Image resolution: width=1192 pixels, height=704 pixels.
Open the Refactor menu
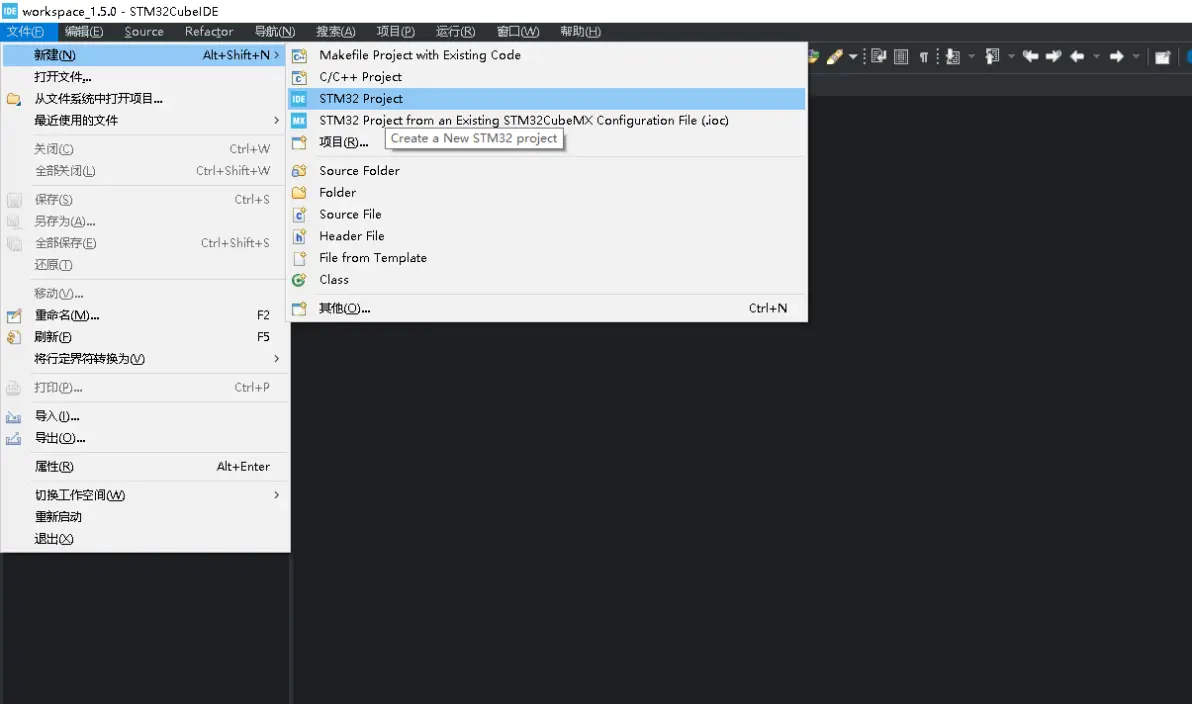[209, 31]
